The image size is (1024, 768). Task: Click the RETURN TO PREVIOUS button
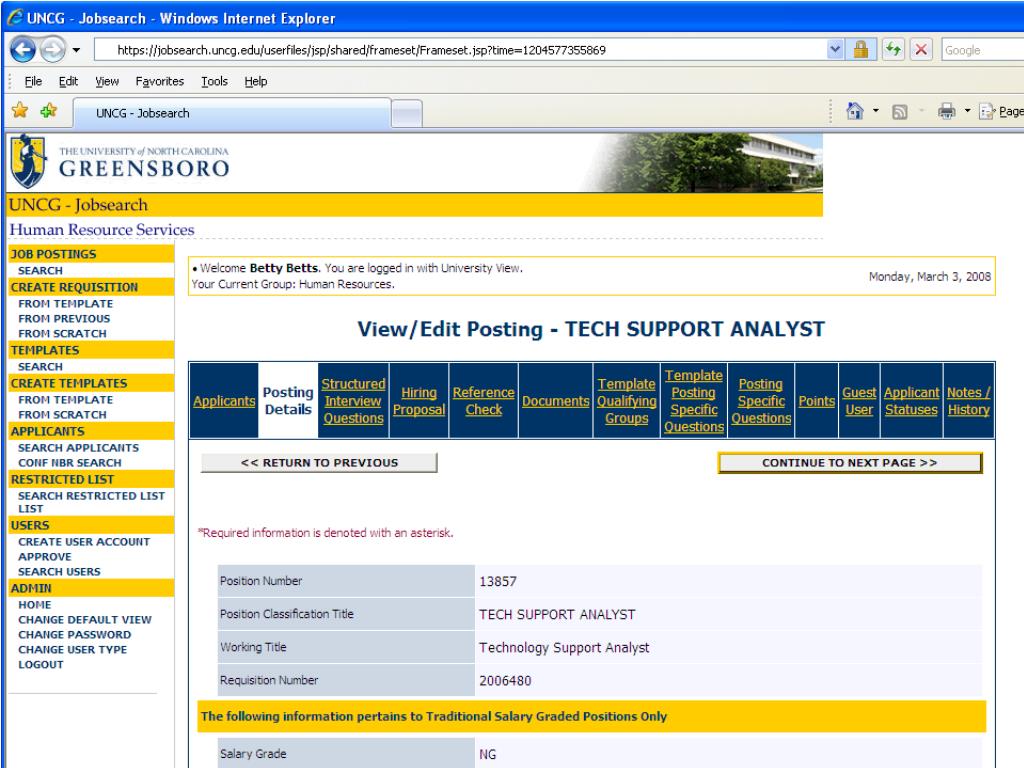[x=319, y=462]
